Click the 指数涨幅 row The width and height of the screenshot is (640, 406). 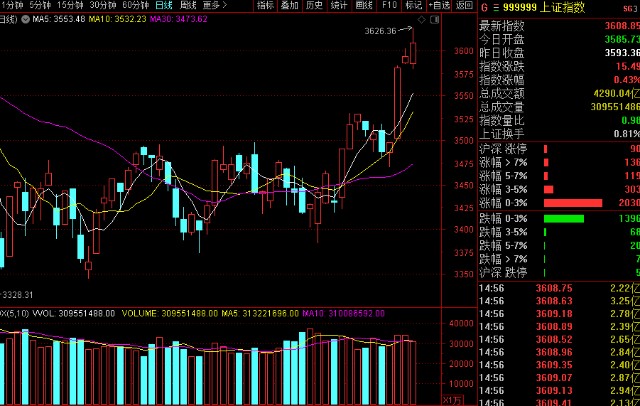click(x=559, y=80)
